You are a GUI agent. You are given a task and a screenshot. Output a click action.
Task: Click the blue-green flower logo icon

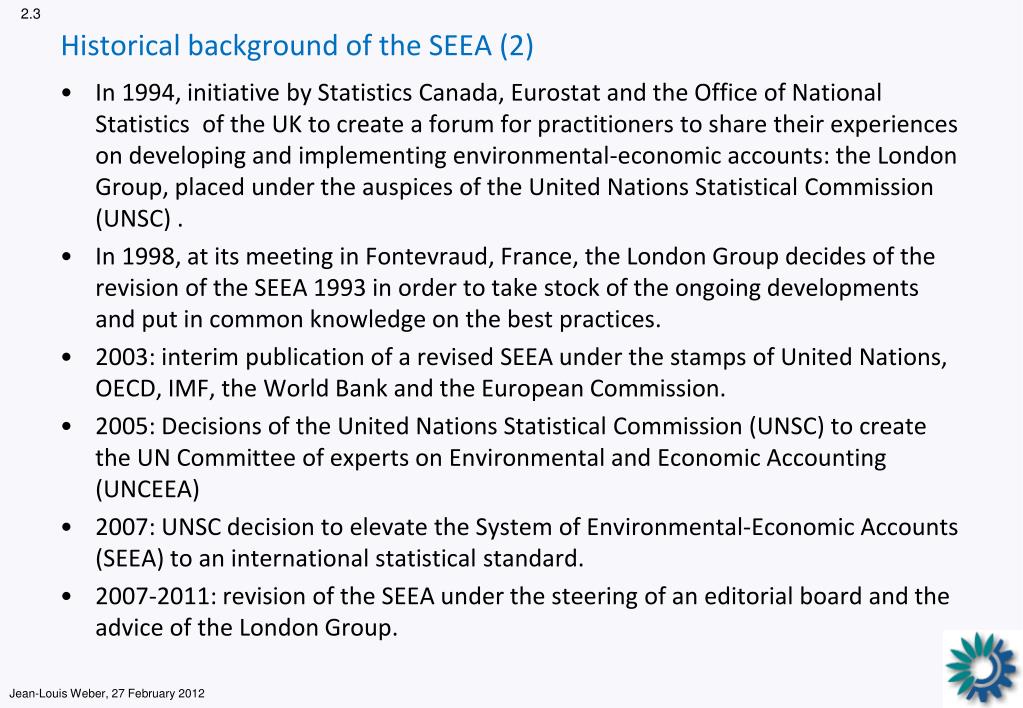coord(982,668)
